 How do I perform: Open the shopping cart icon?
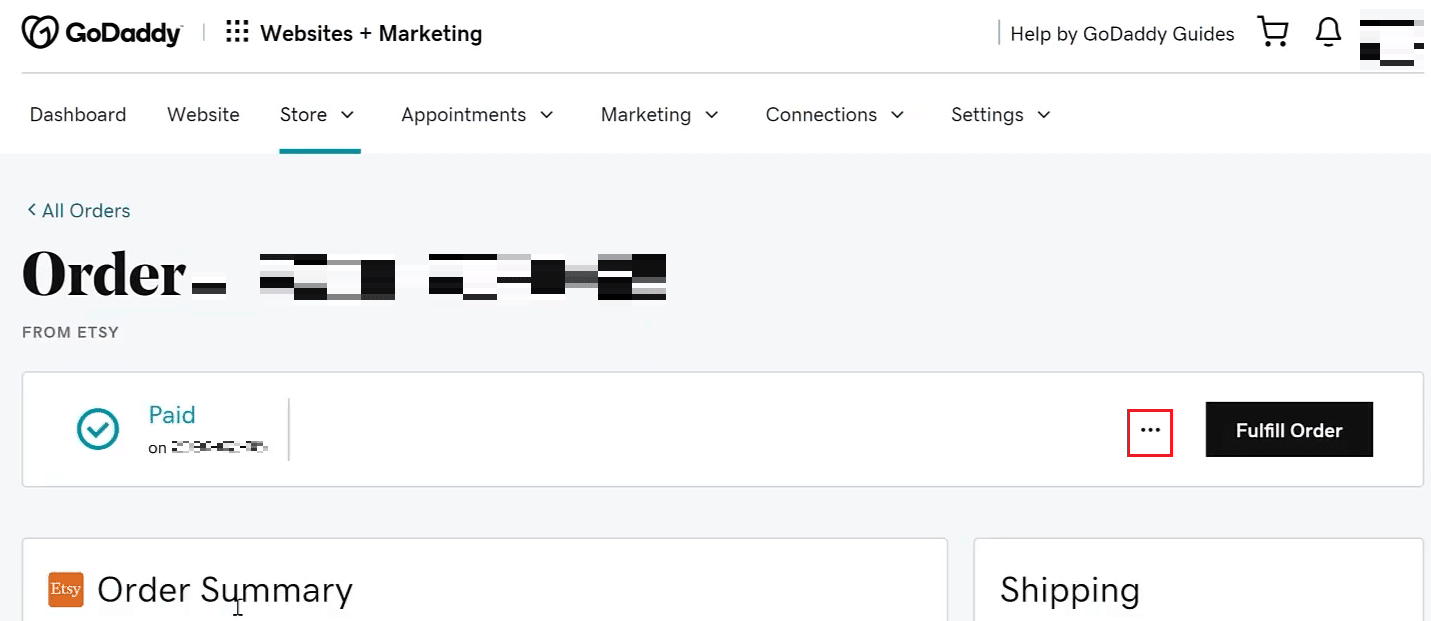(1272, 33)
